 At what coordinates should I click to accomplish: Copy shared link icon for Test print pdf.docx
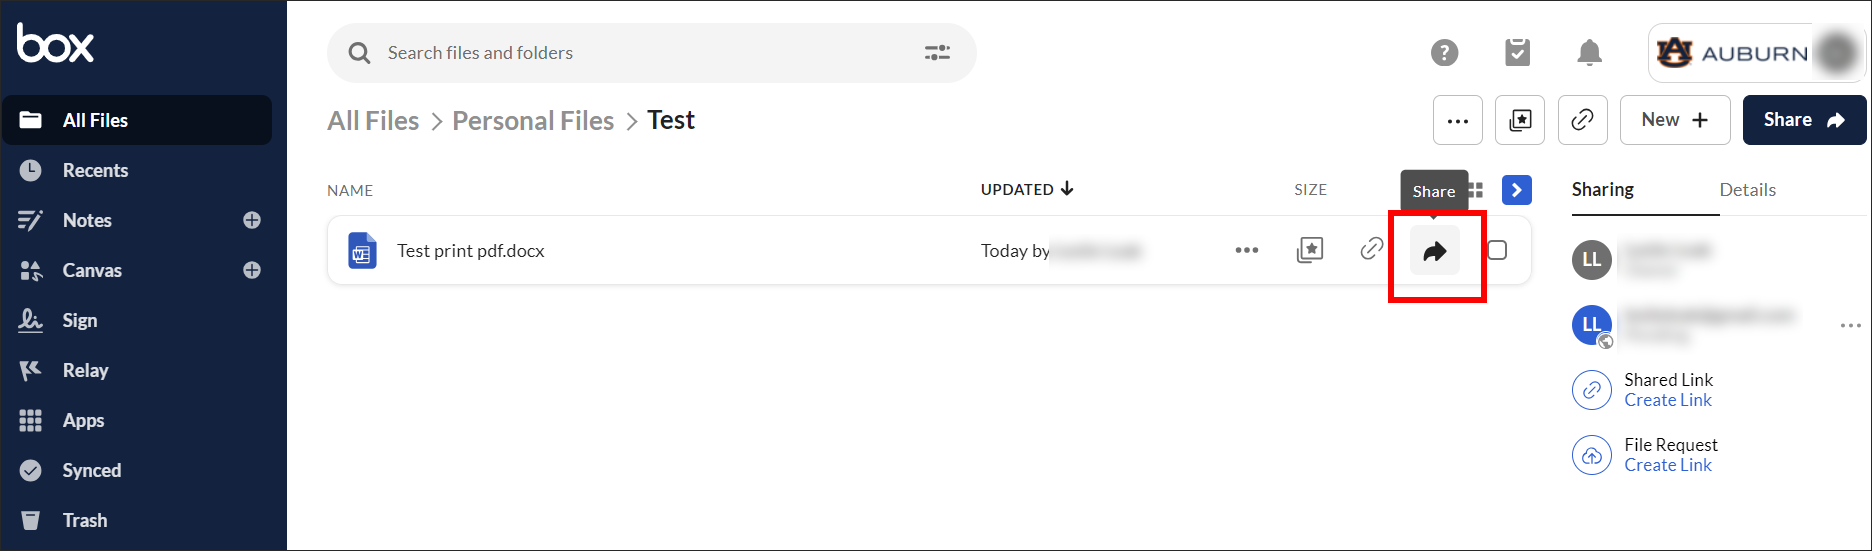1371,249
